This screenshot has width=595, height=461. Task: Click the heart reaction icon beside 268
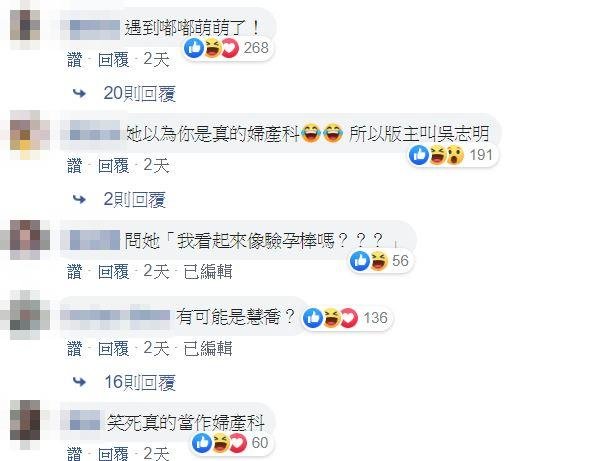(230, 48)
